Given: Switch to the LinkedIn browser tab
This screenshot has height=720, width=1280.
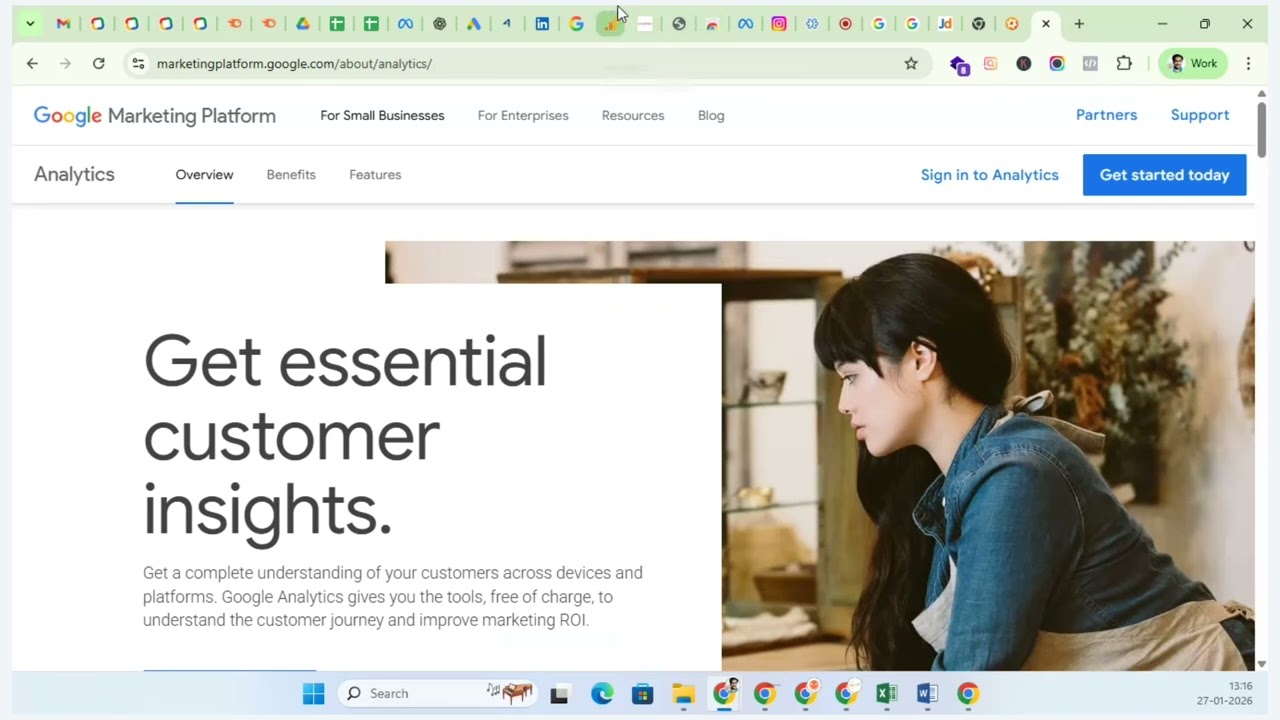Looking at the screenshot, I should [542, 24].
